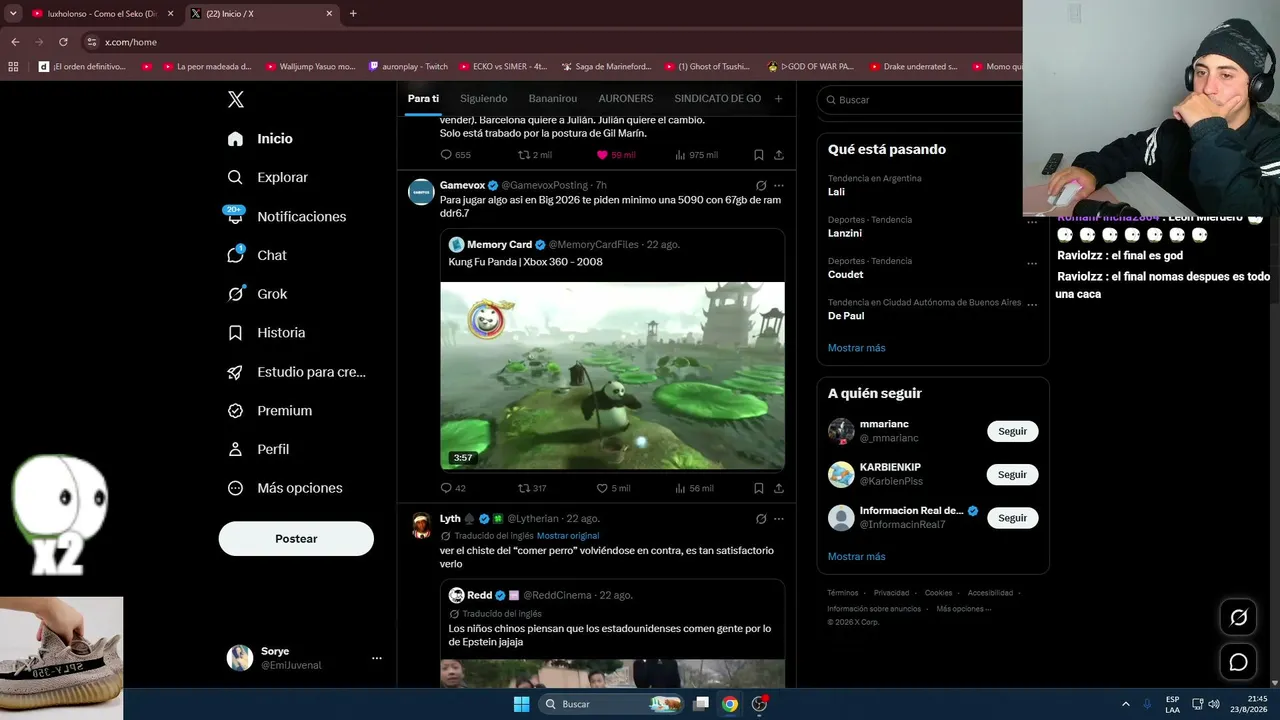
Task: Expand Más opciones in the sidebar
Action: (x=285, y=488)
